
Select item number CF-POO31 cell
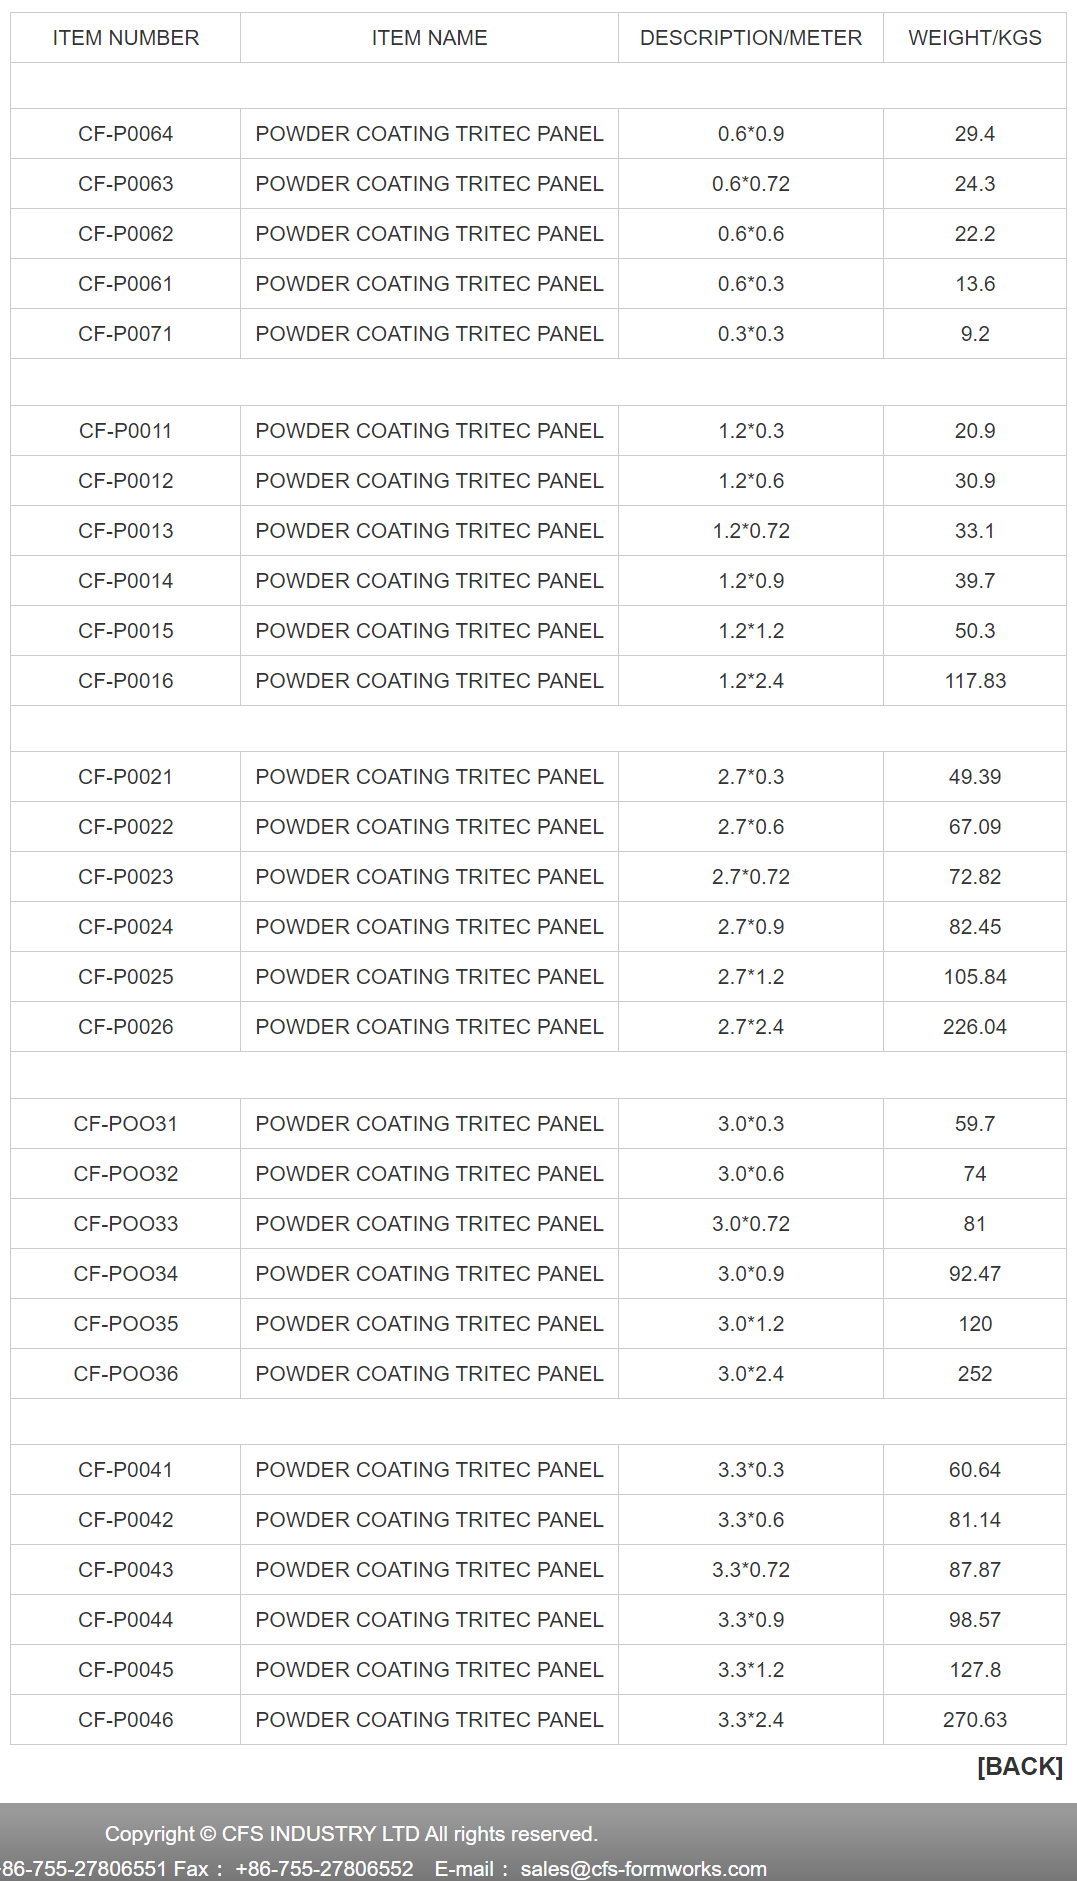point(126,1124)
